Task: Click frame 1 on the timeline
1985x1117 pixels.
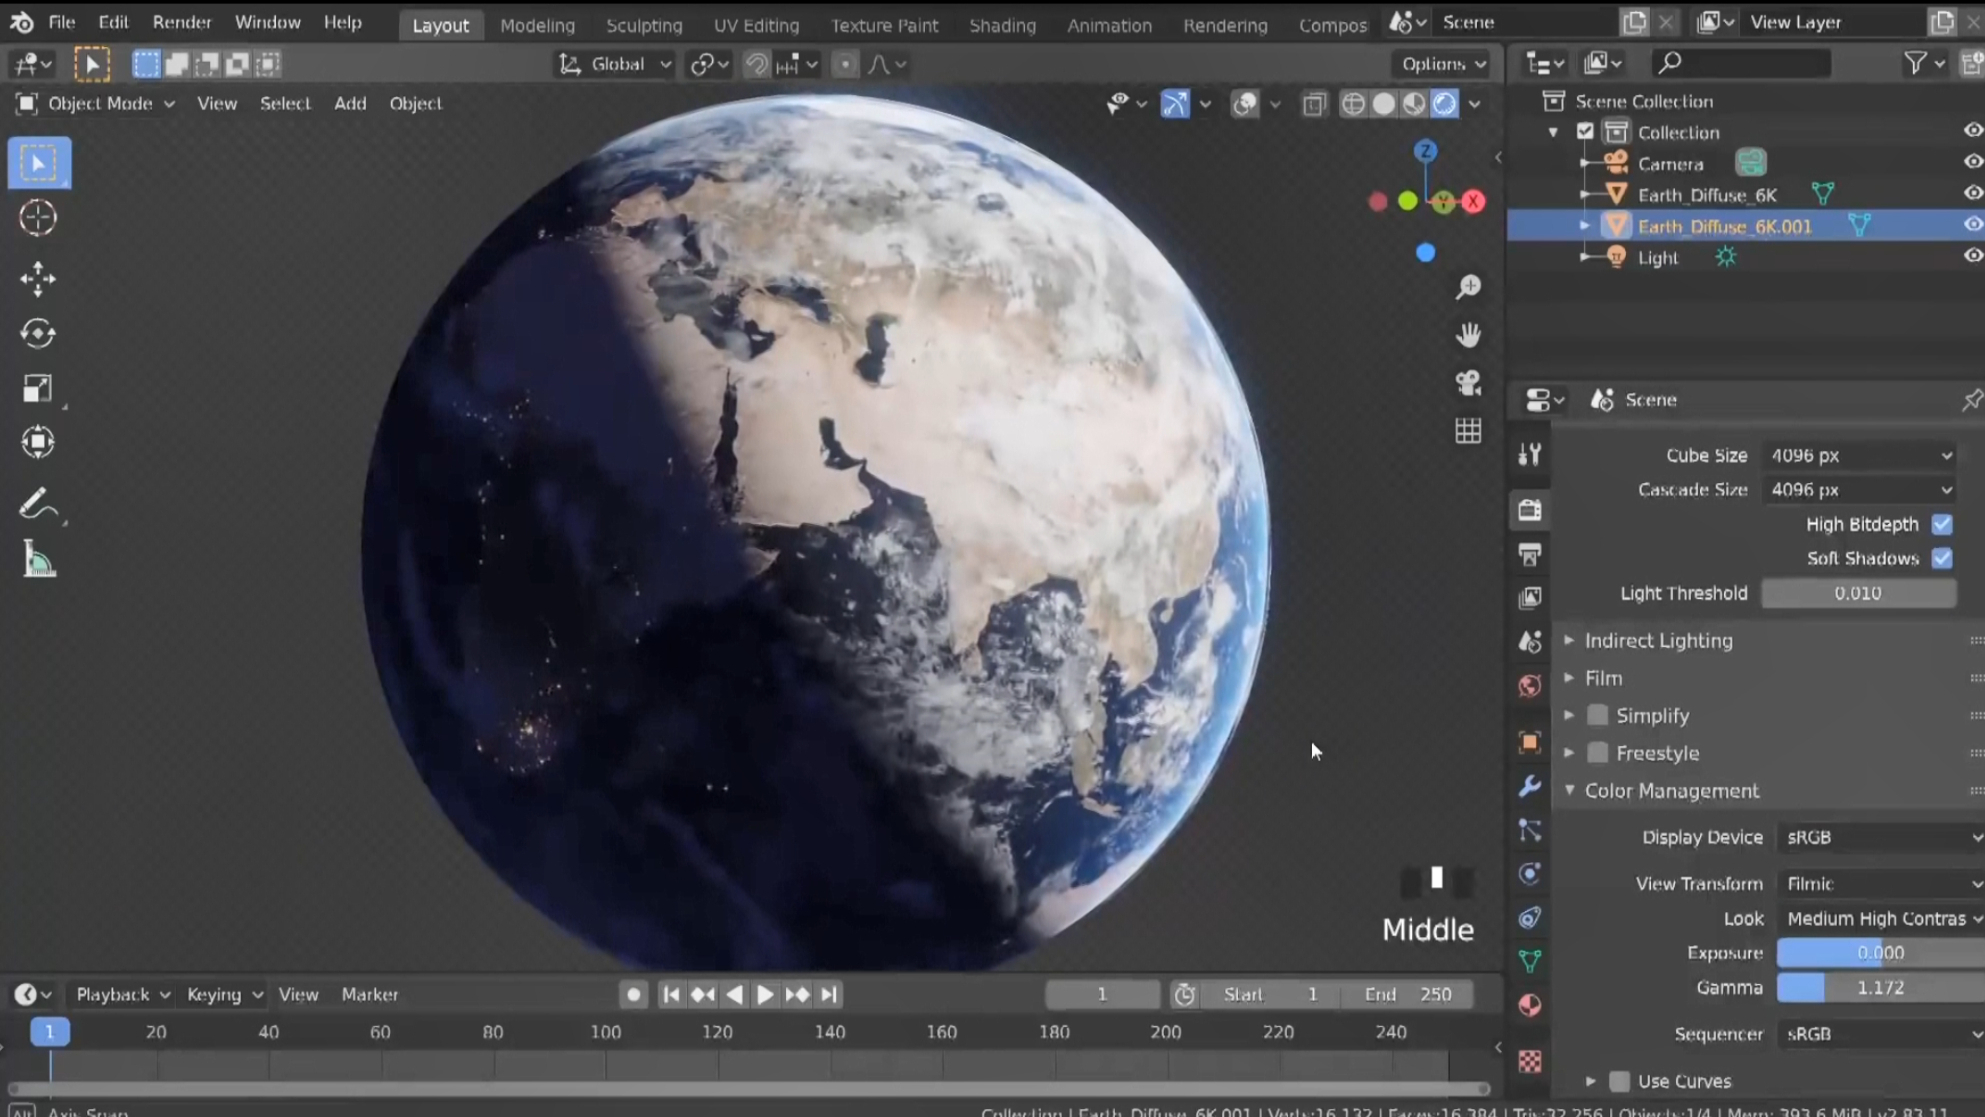Action: [48, 1031]
